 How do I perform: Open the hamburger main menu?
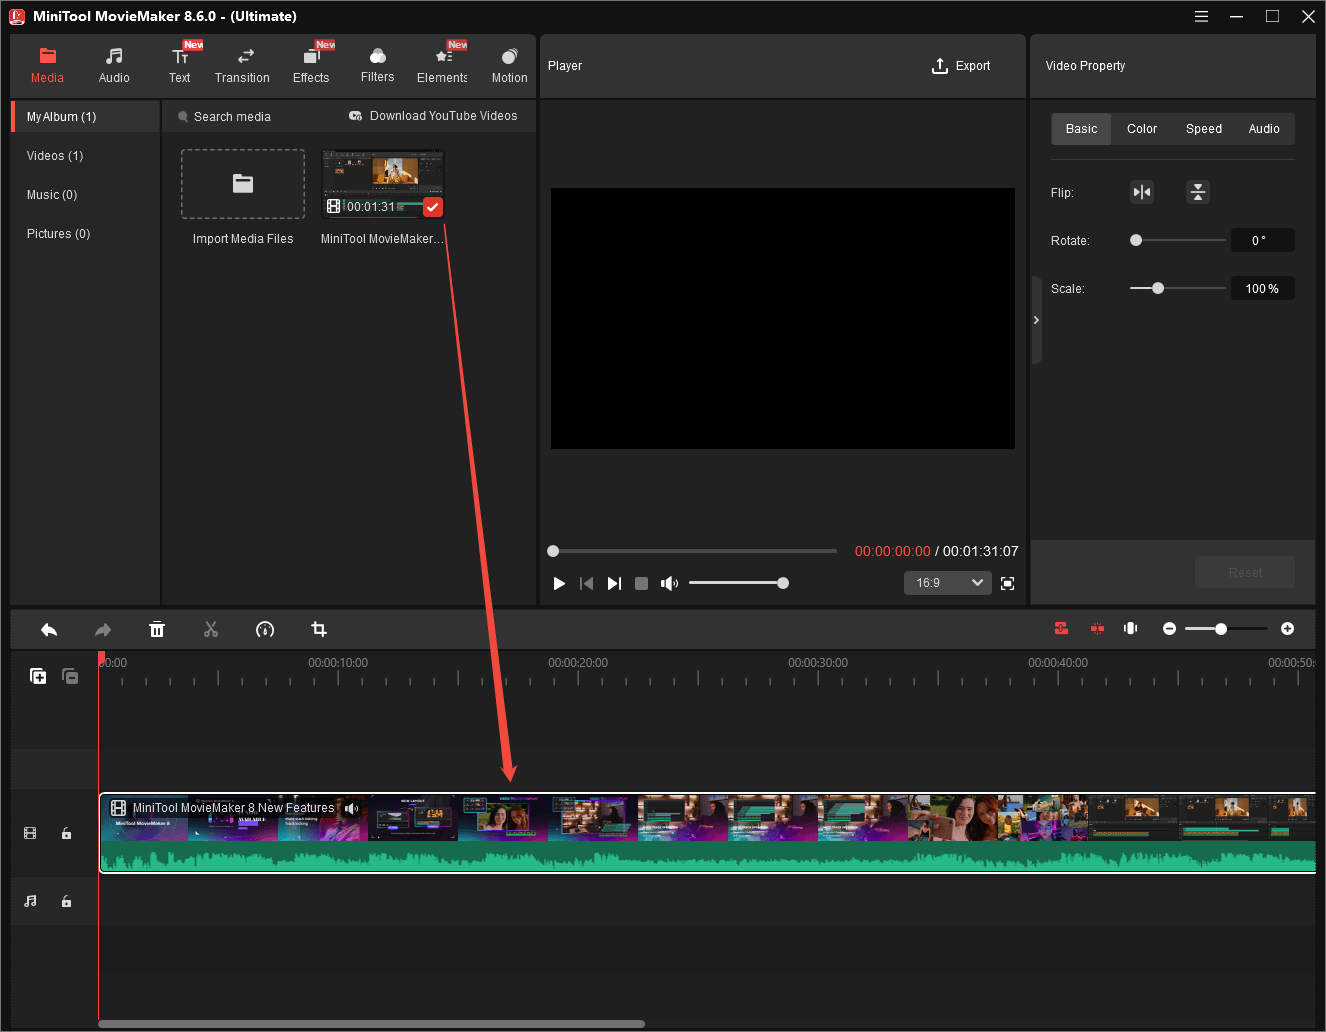pos(1201,16)
